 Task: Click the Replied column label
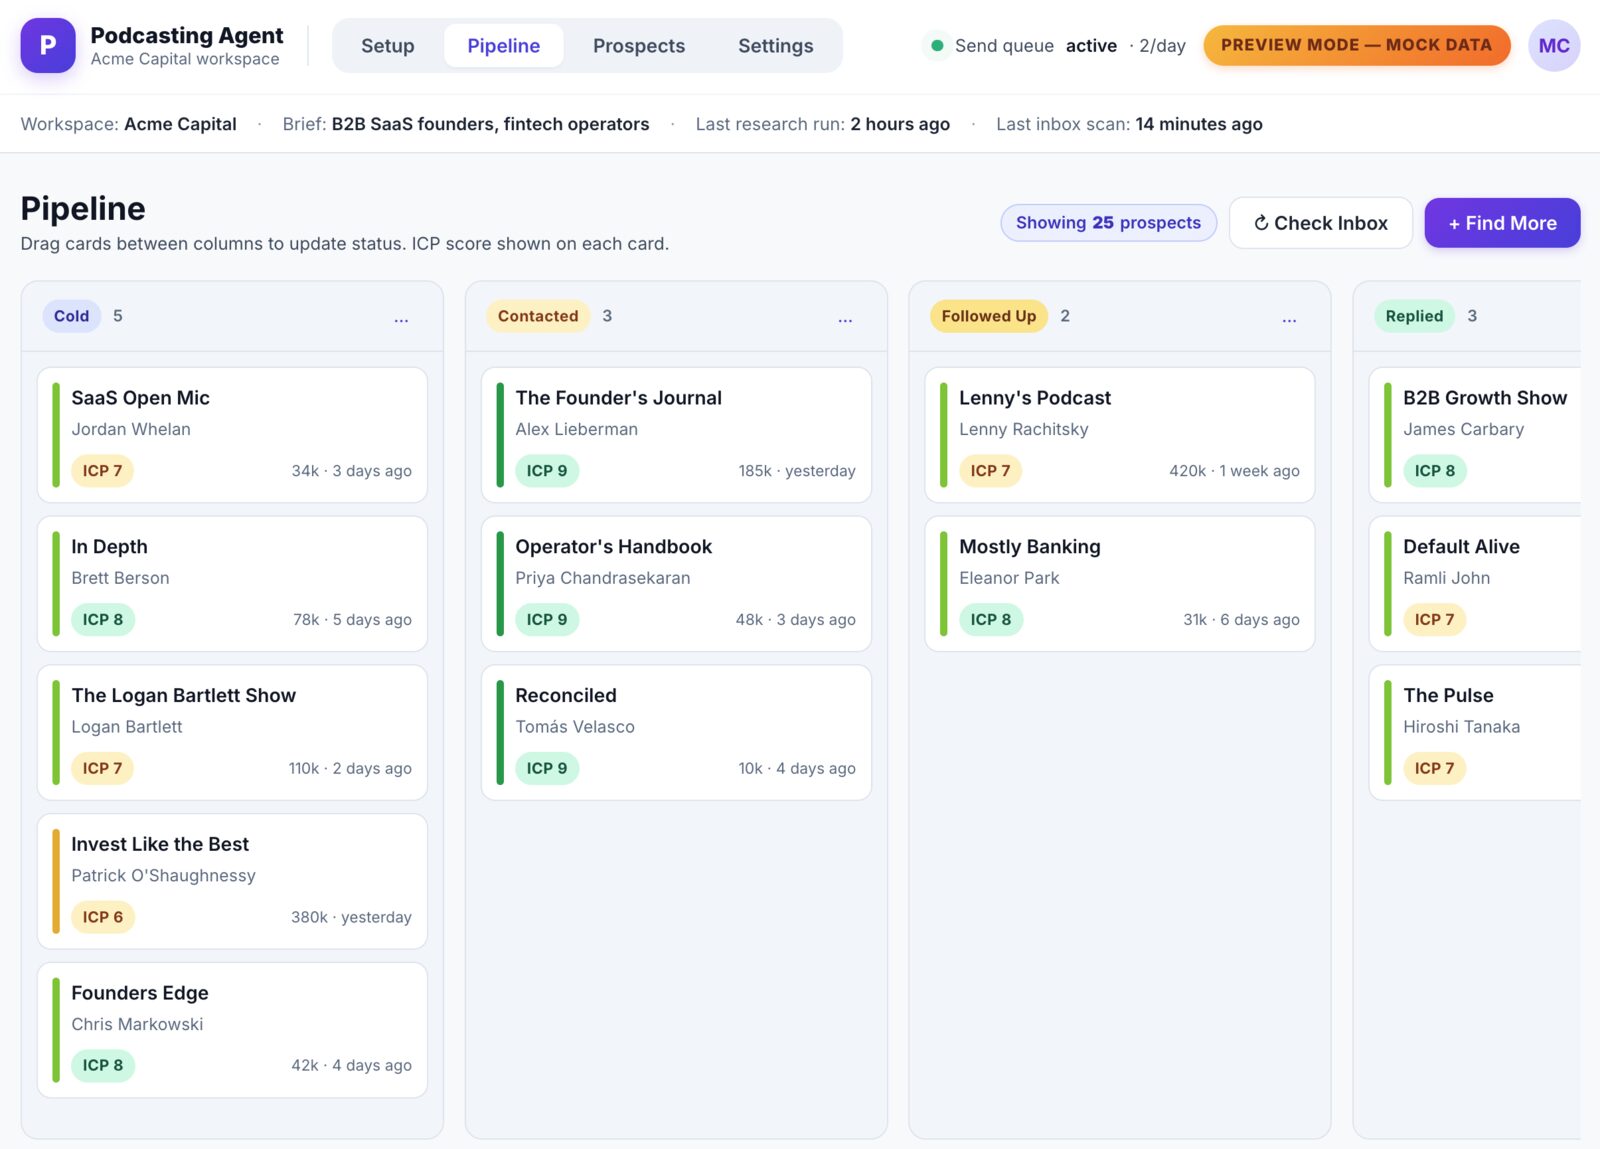pyautogui.click(x=1414, y=316)
